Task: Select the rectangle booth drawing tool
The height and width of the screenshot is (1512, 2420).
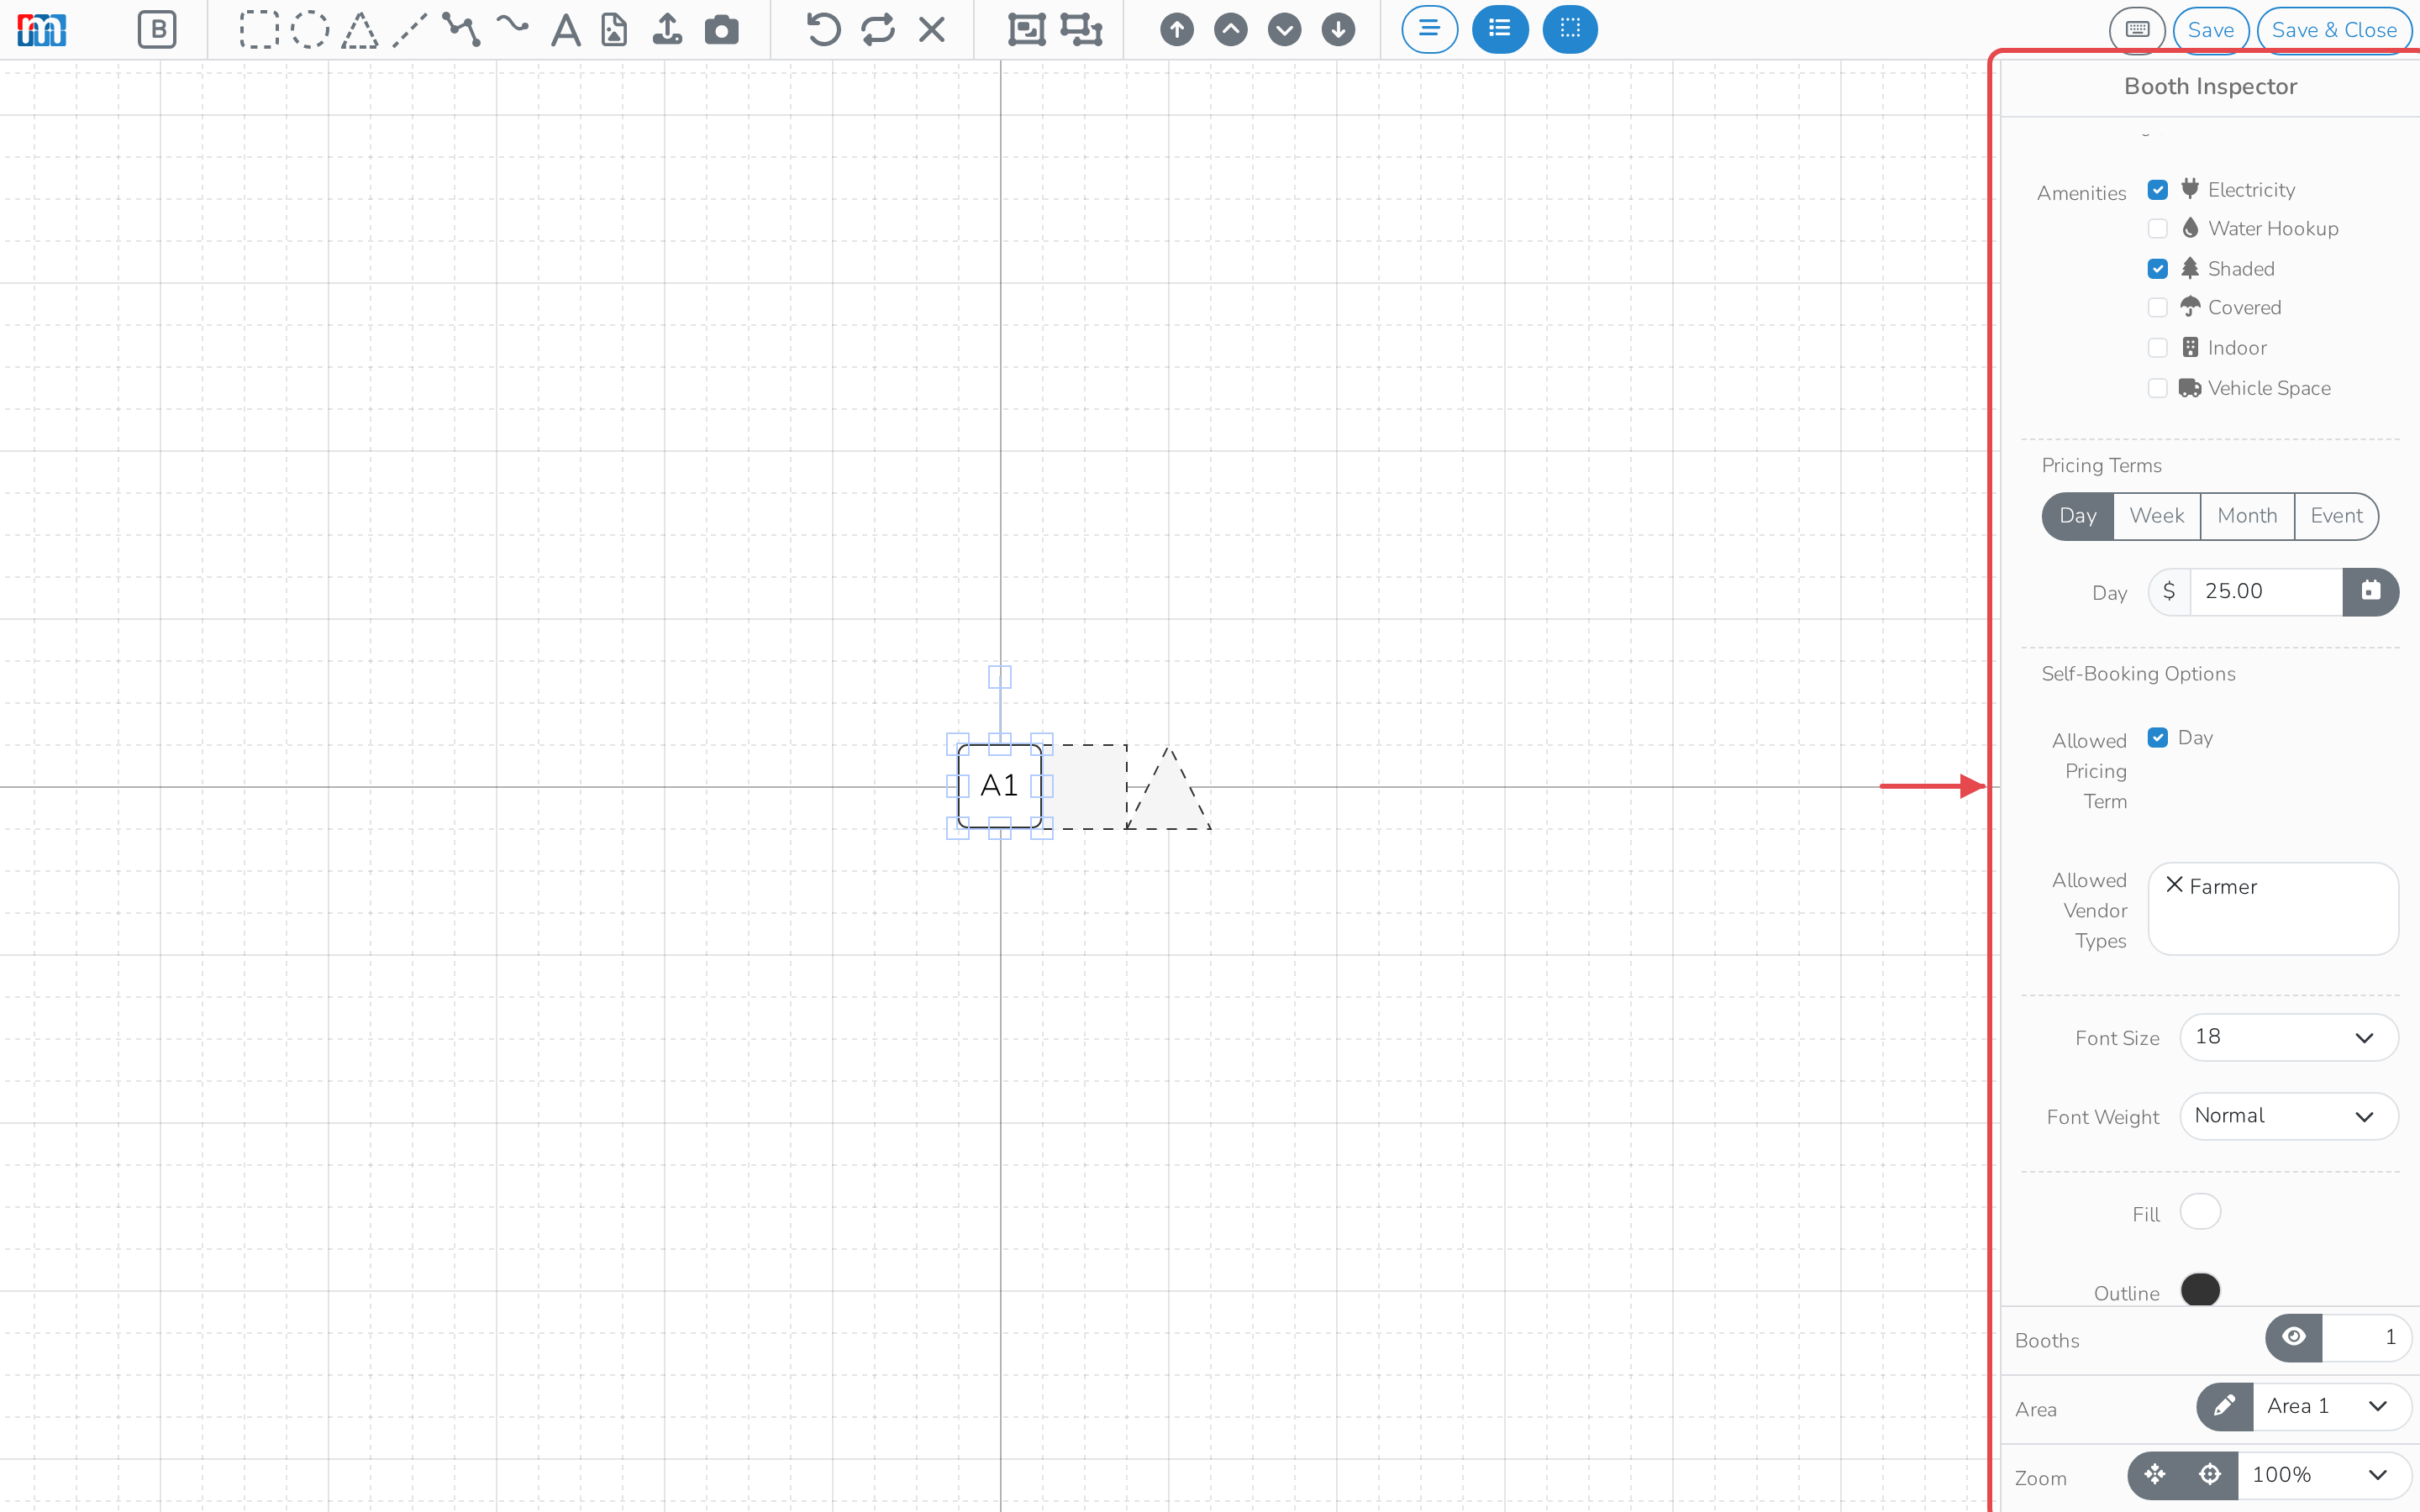Action: (x=258, y=30)
